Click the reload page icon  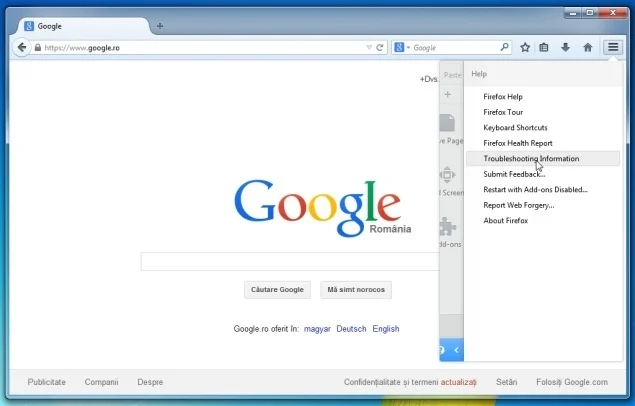coord(379,47)
